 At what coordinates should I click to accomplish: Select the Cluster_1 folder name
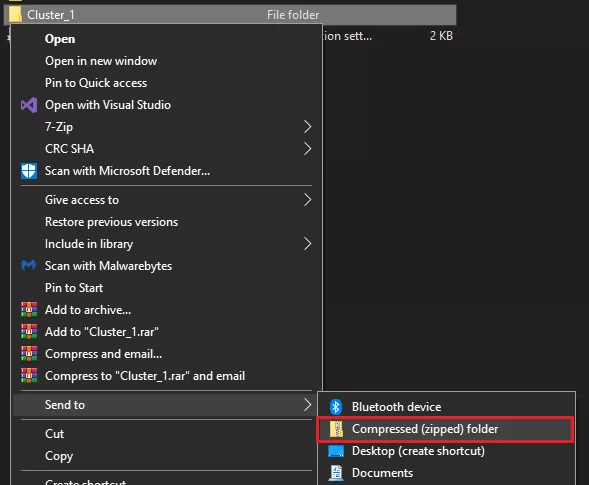coord(51,15)
